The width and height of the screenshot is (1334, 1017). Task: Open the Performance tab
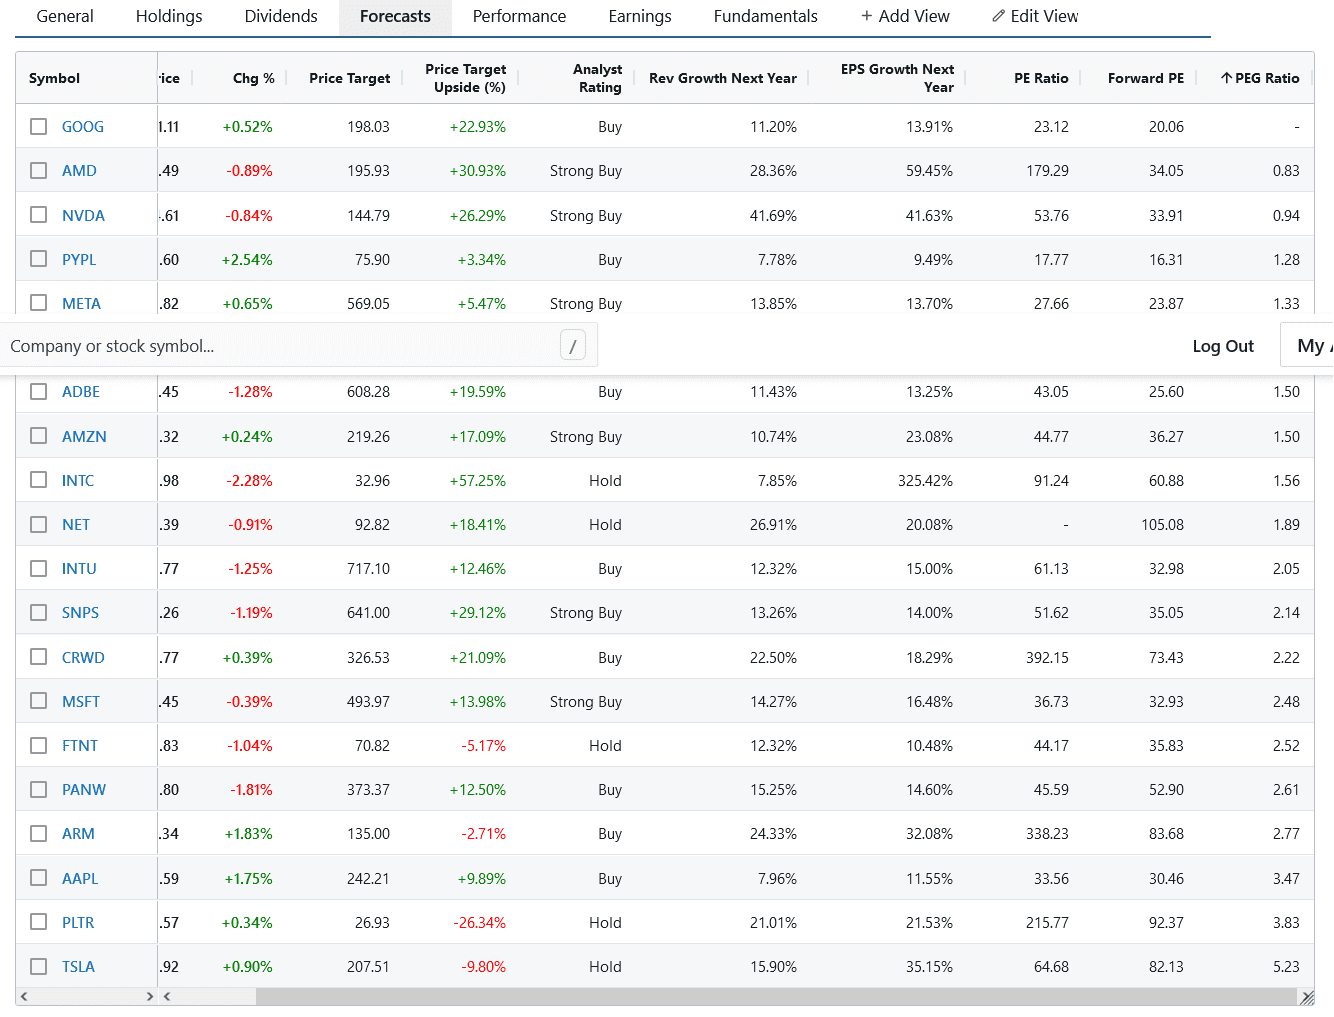pyautogui.click(x=519, y=17)
